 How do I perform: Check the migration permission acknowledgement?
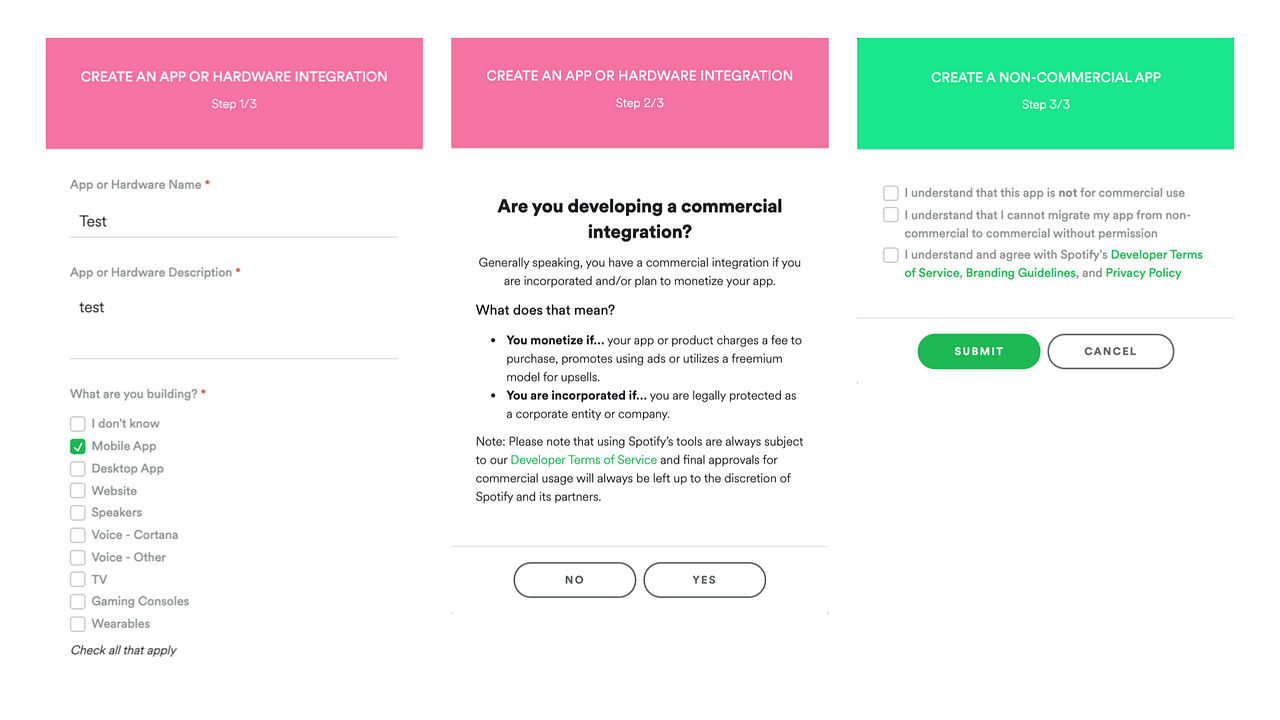point(890,214)
